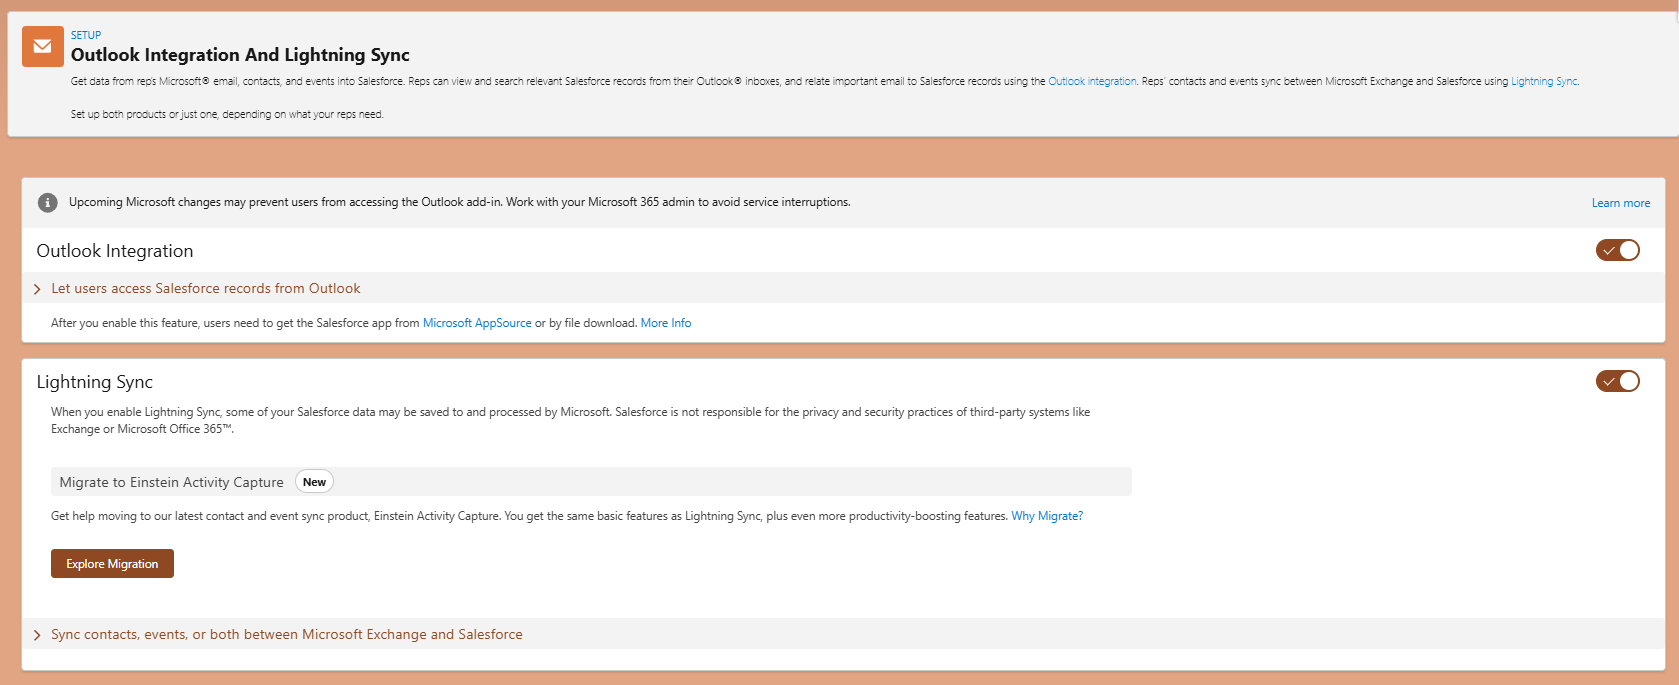Expand chevron beside Let users access Salesforce records
Image resolution: width=1679 pixels, height=685 pixels.
point(37,289)
